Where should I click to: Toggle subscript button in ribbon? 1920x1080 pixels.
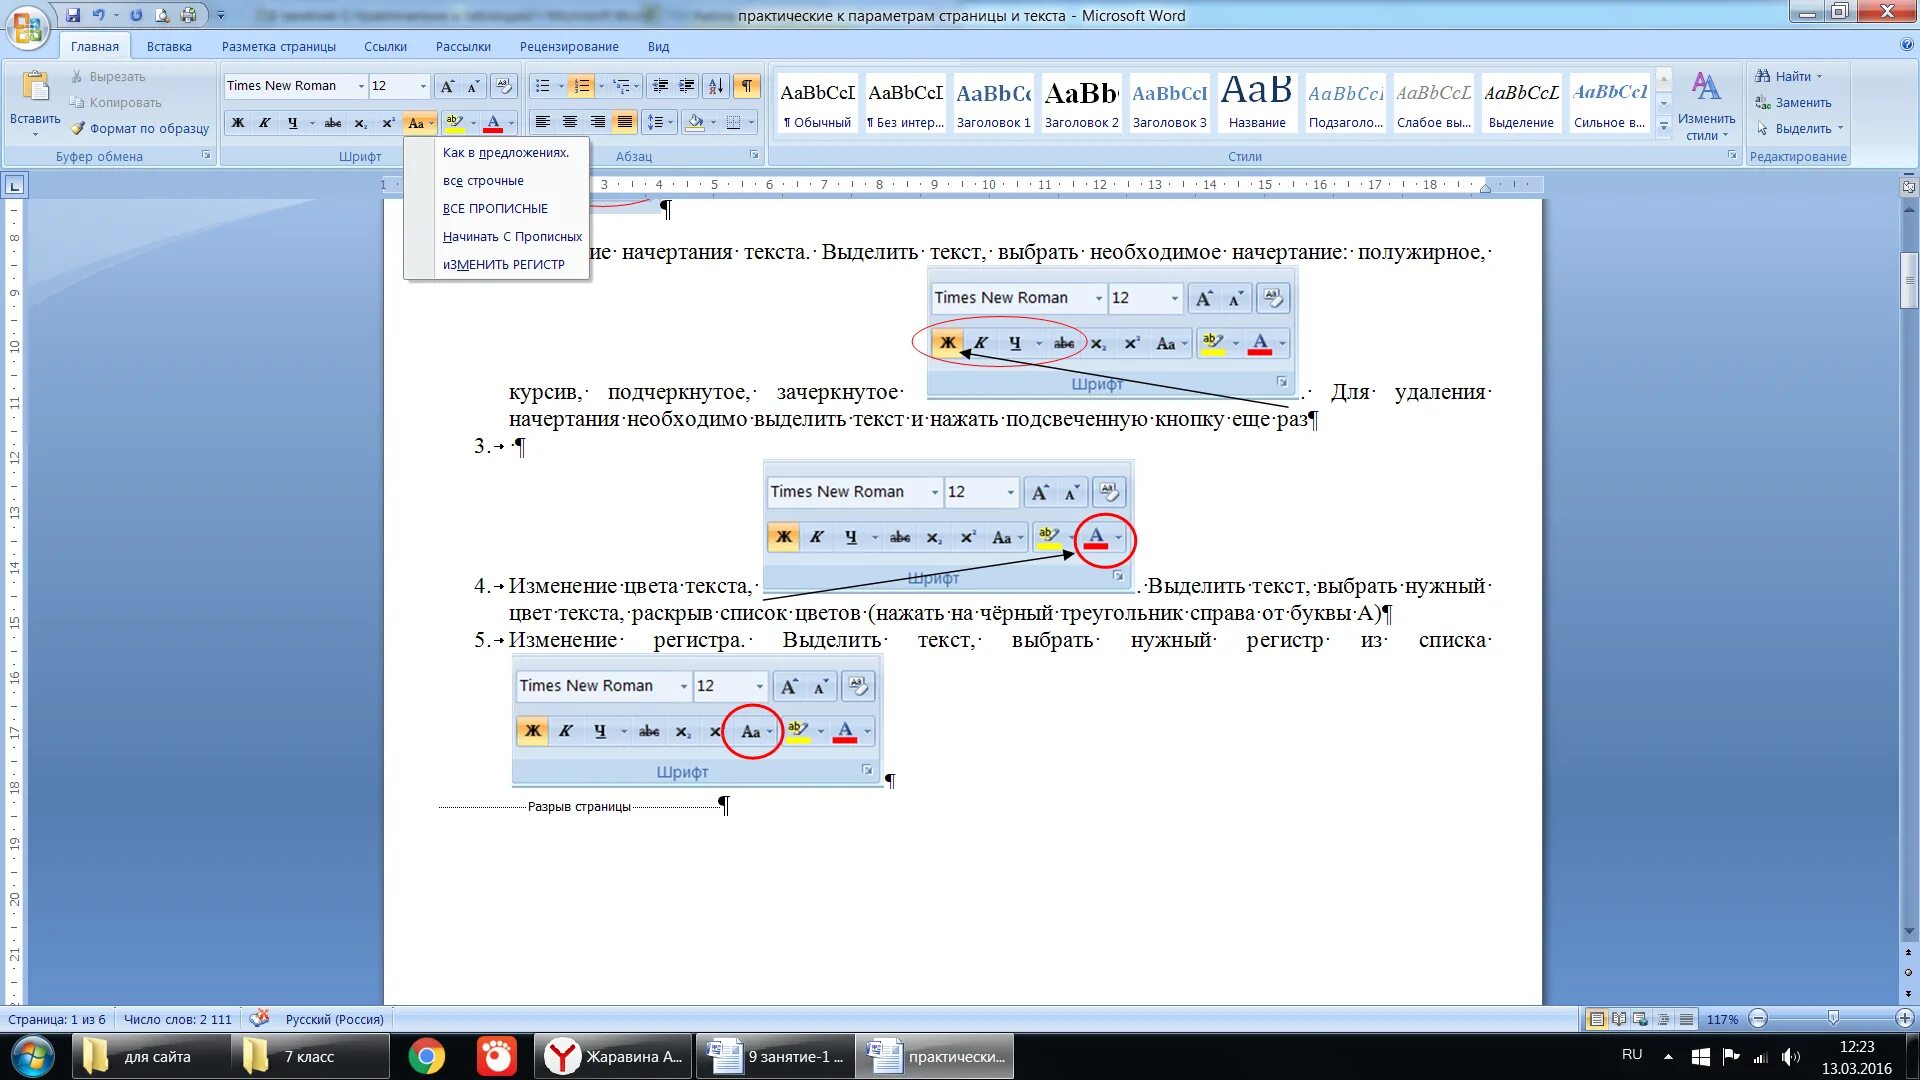tap(360, 121)
